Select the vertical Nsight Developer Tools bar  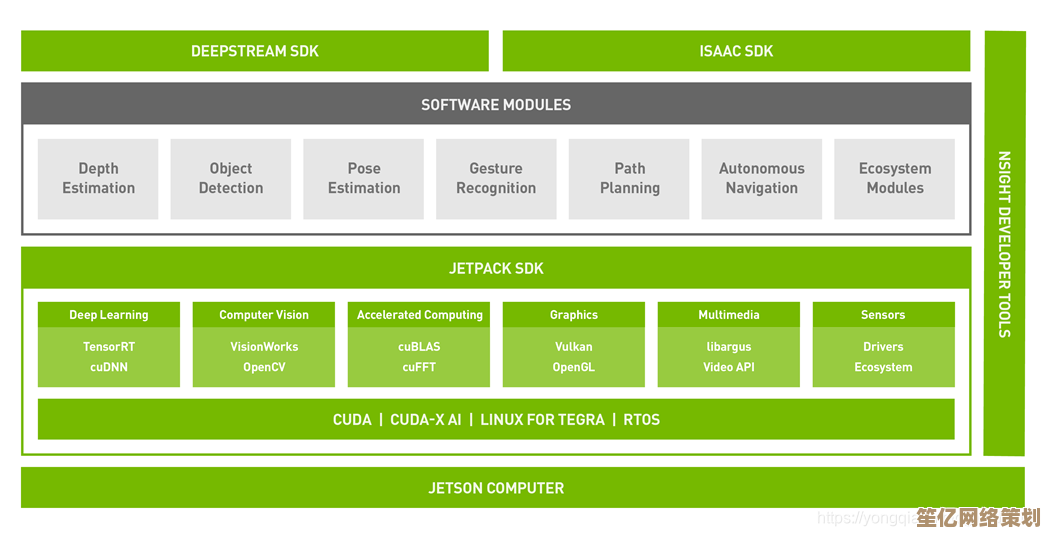click(1004, 243)
